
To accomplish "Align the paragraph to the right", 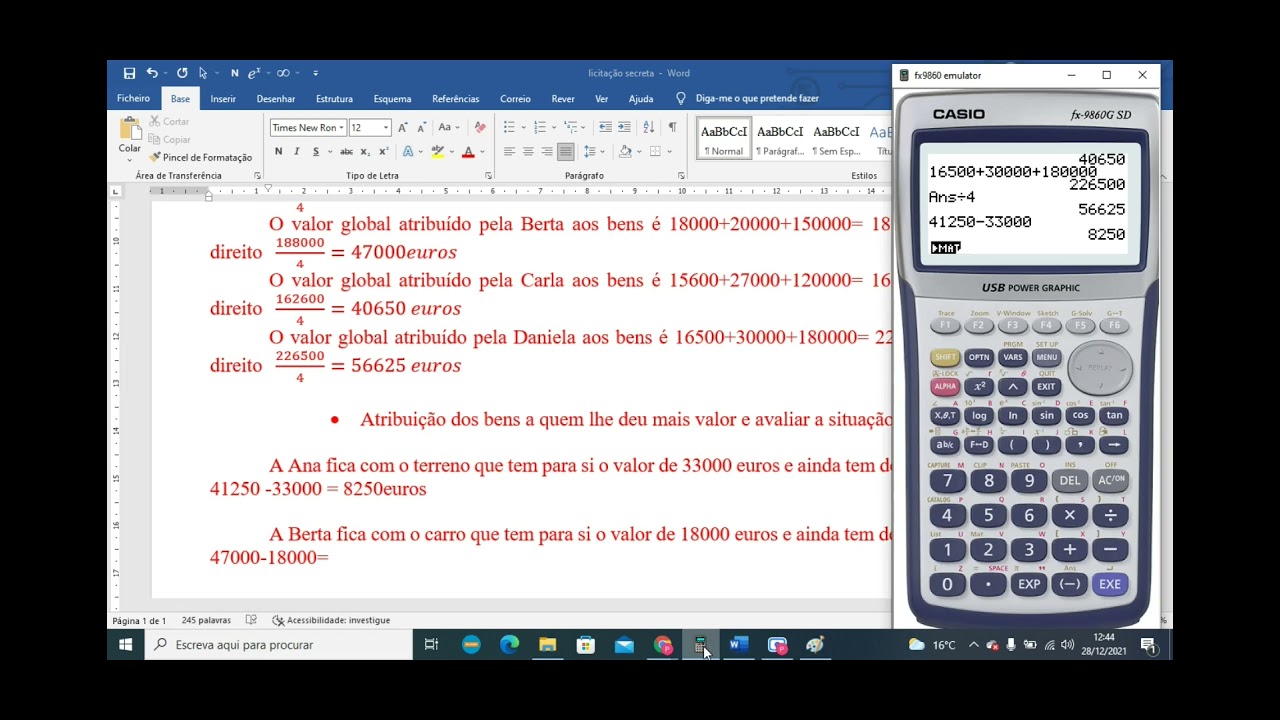I will [547, 152].
